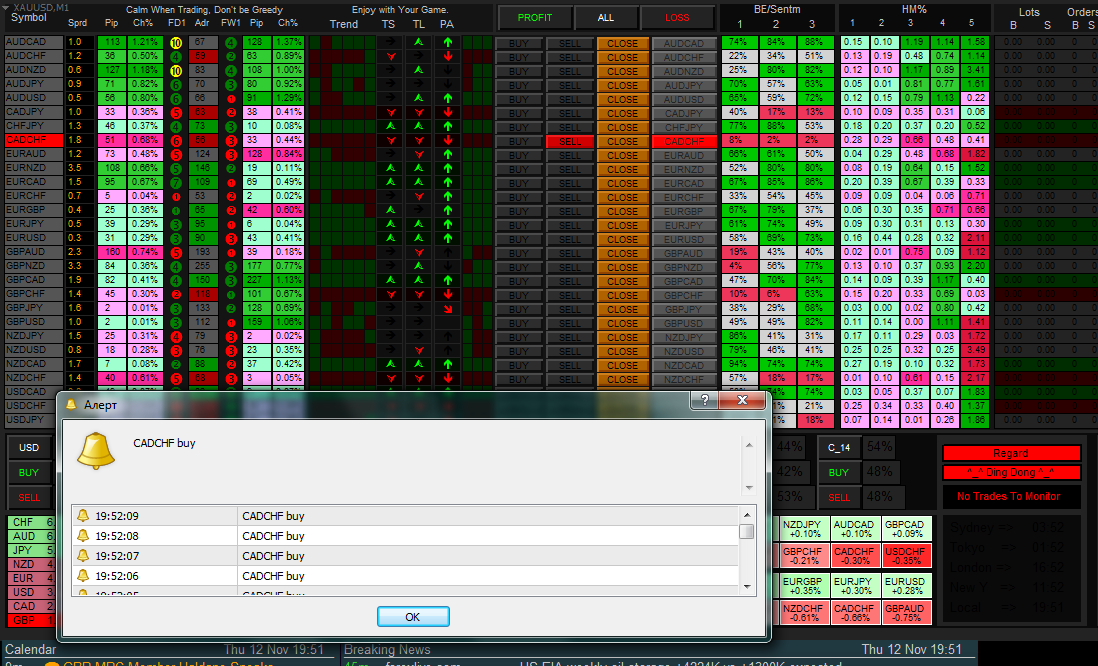Click the alert list scrollbar up arrow

pyautogui.click(x=747, y=515)
